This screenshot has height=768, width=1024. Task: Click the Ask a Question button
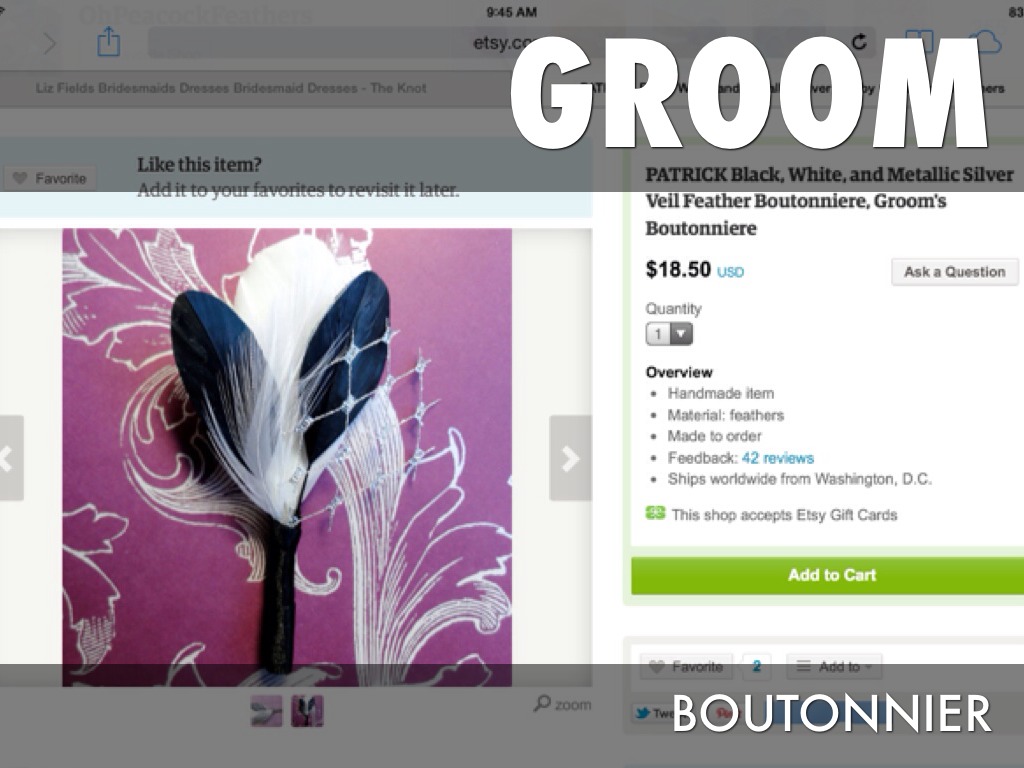click(955, 272)
